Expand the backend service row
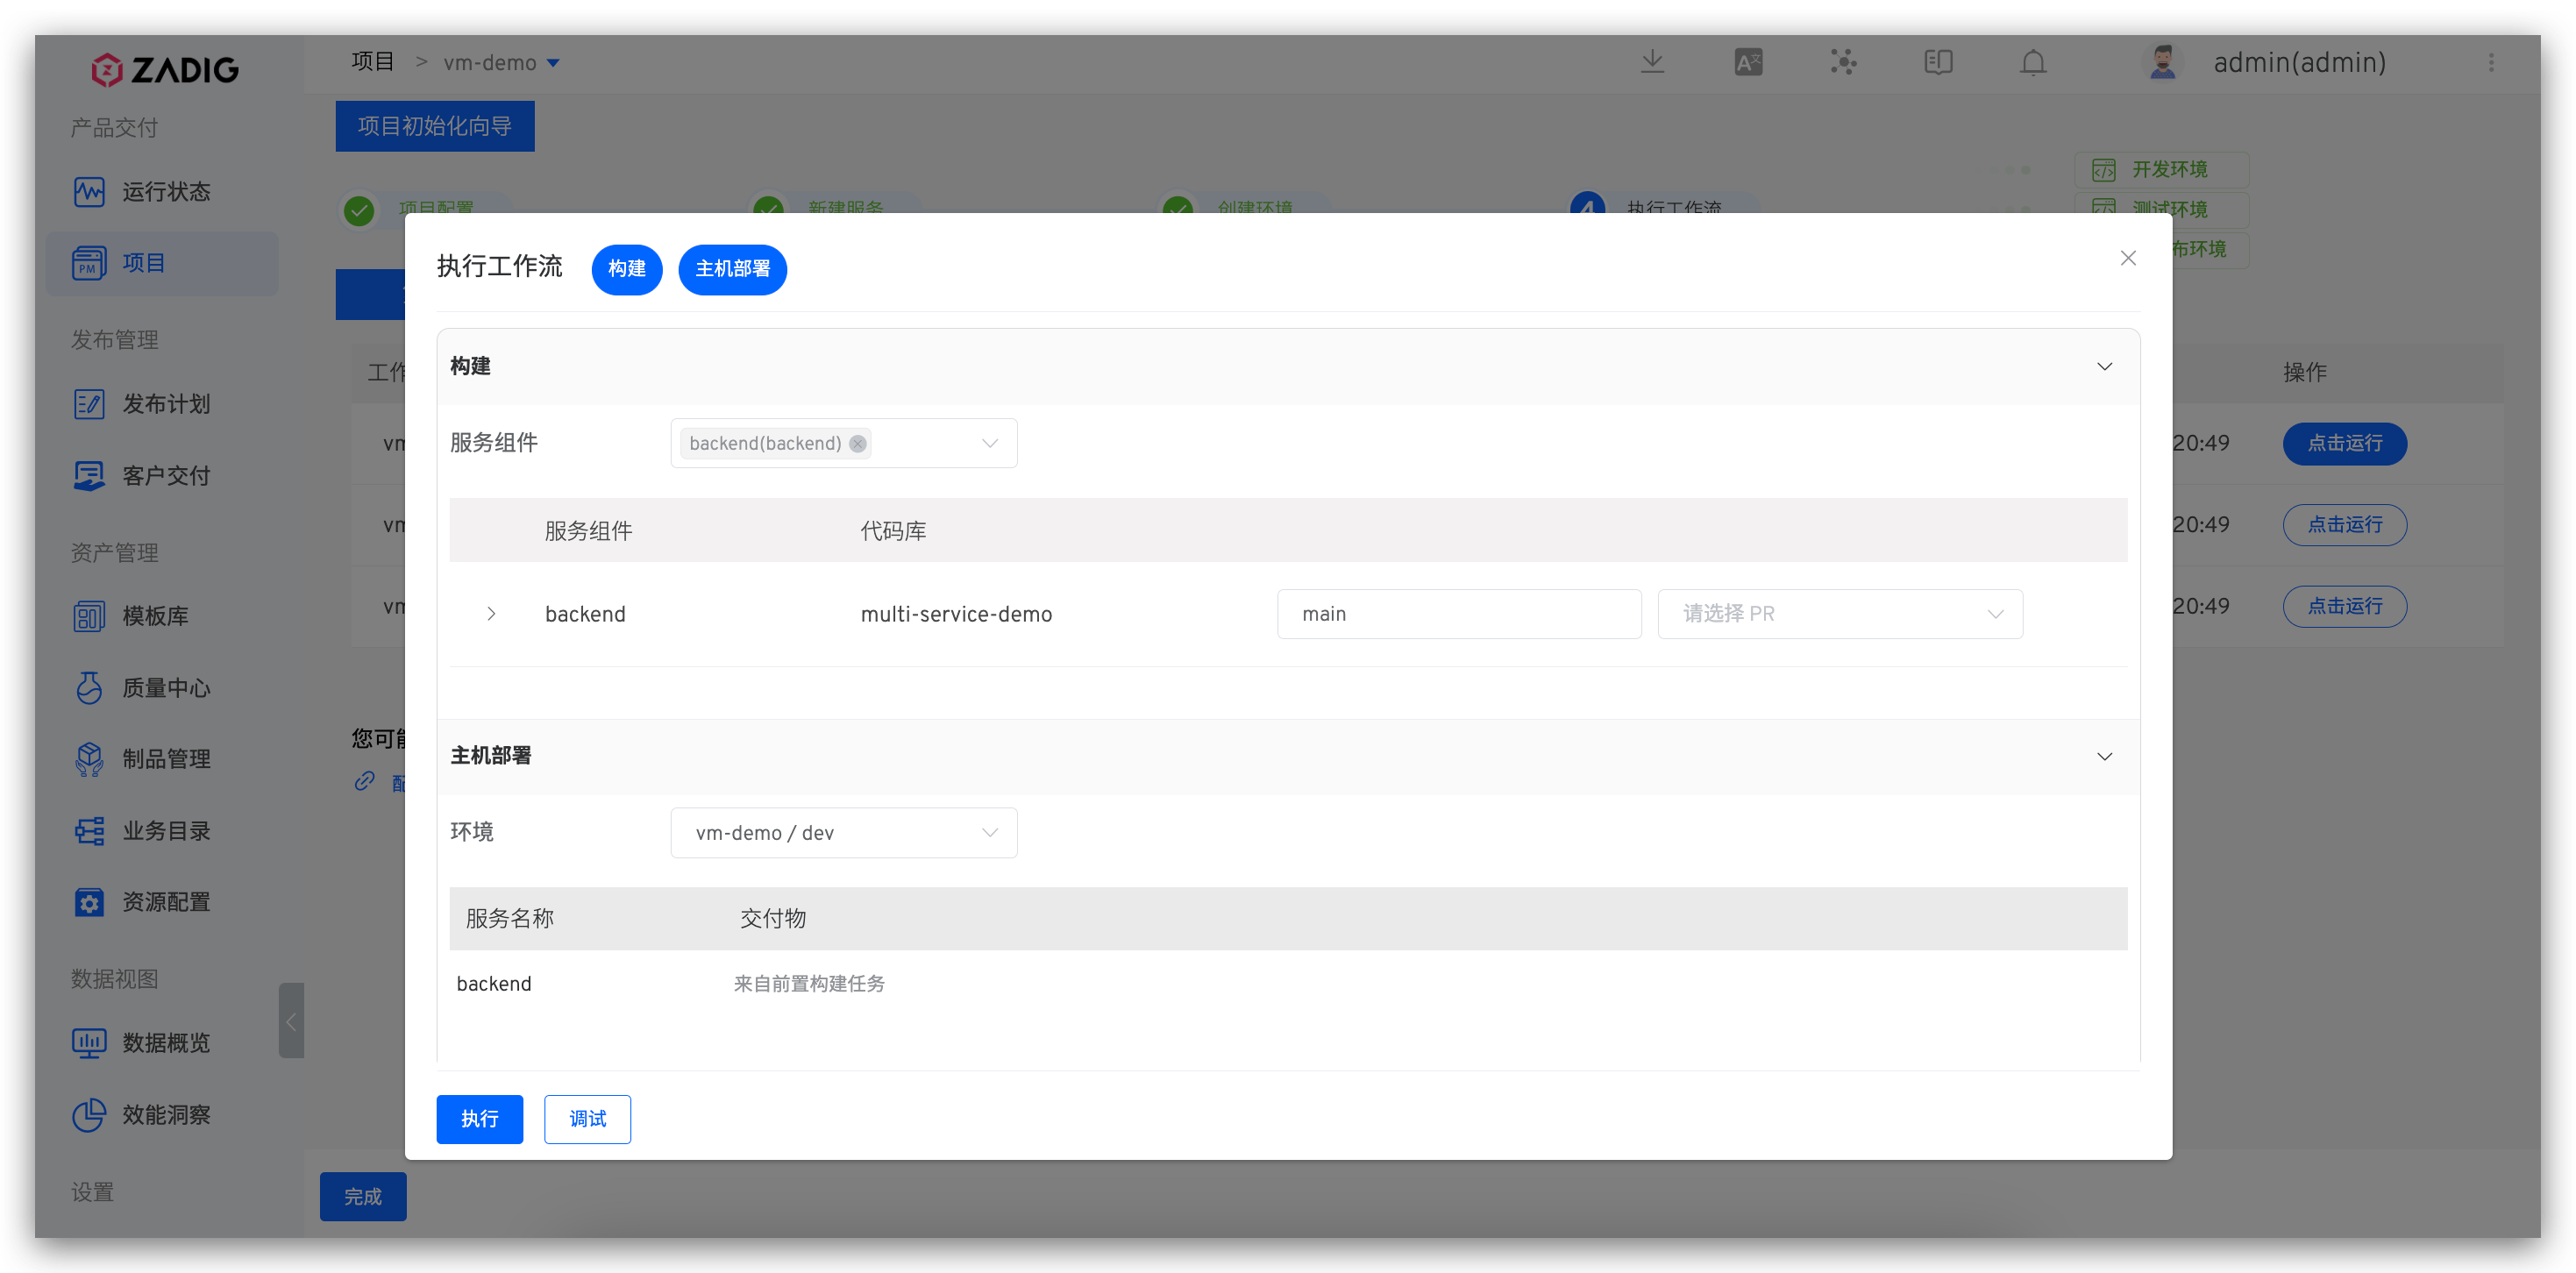Viewport: 2576px width, 1273px height. click(x=491, y=614)
